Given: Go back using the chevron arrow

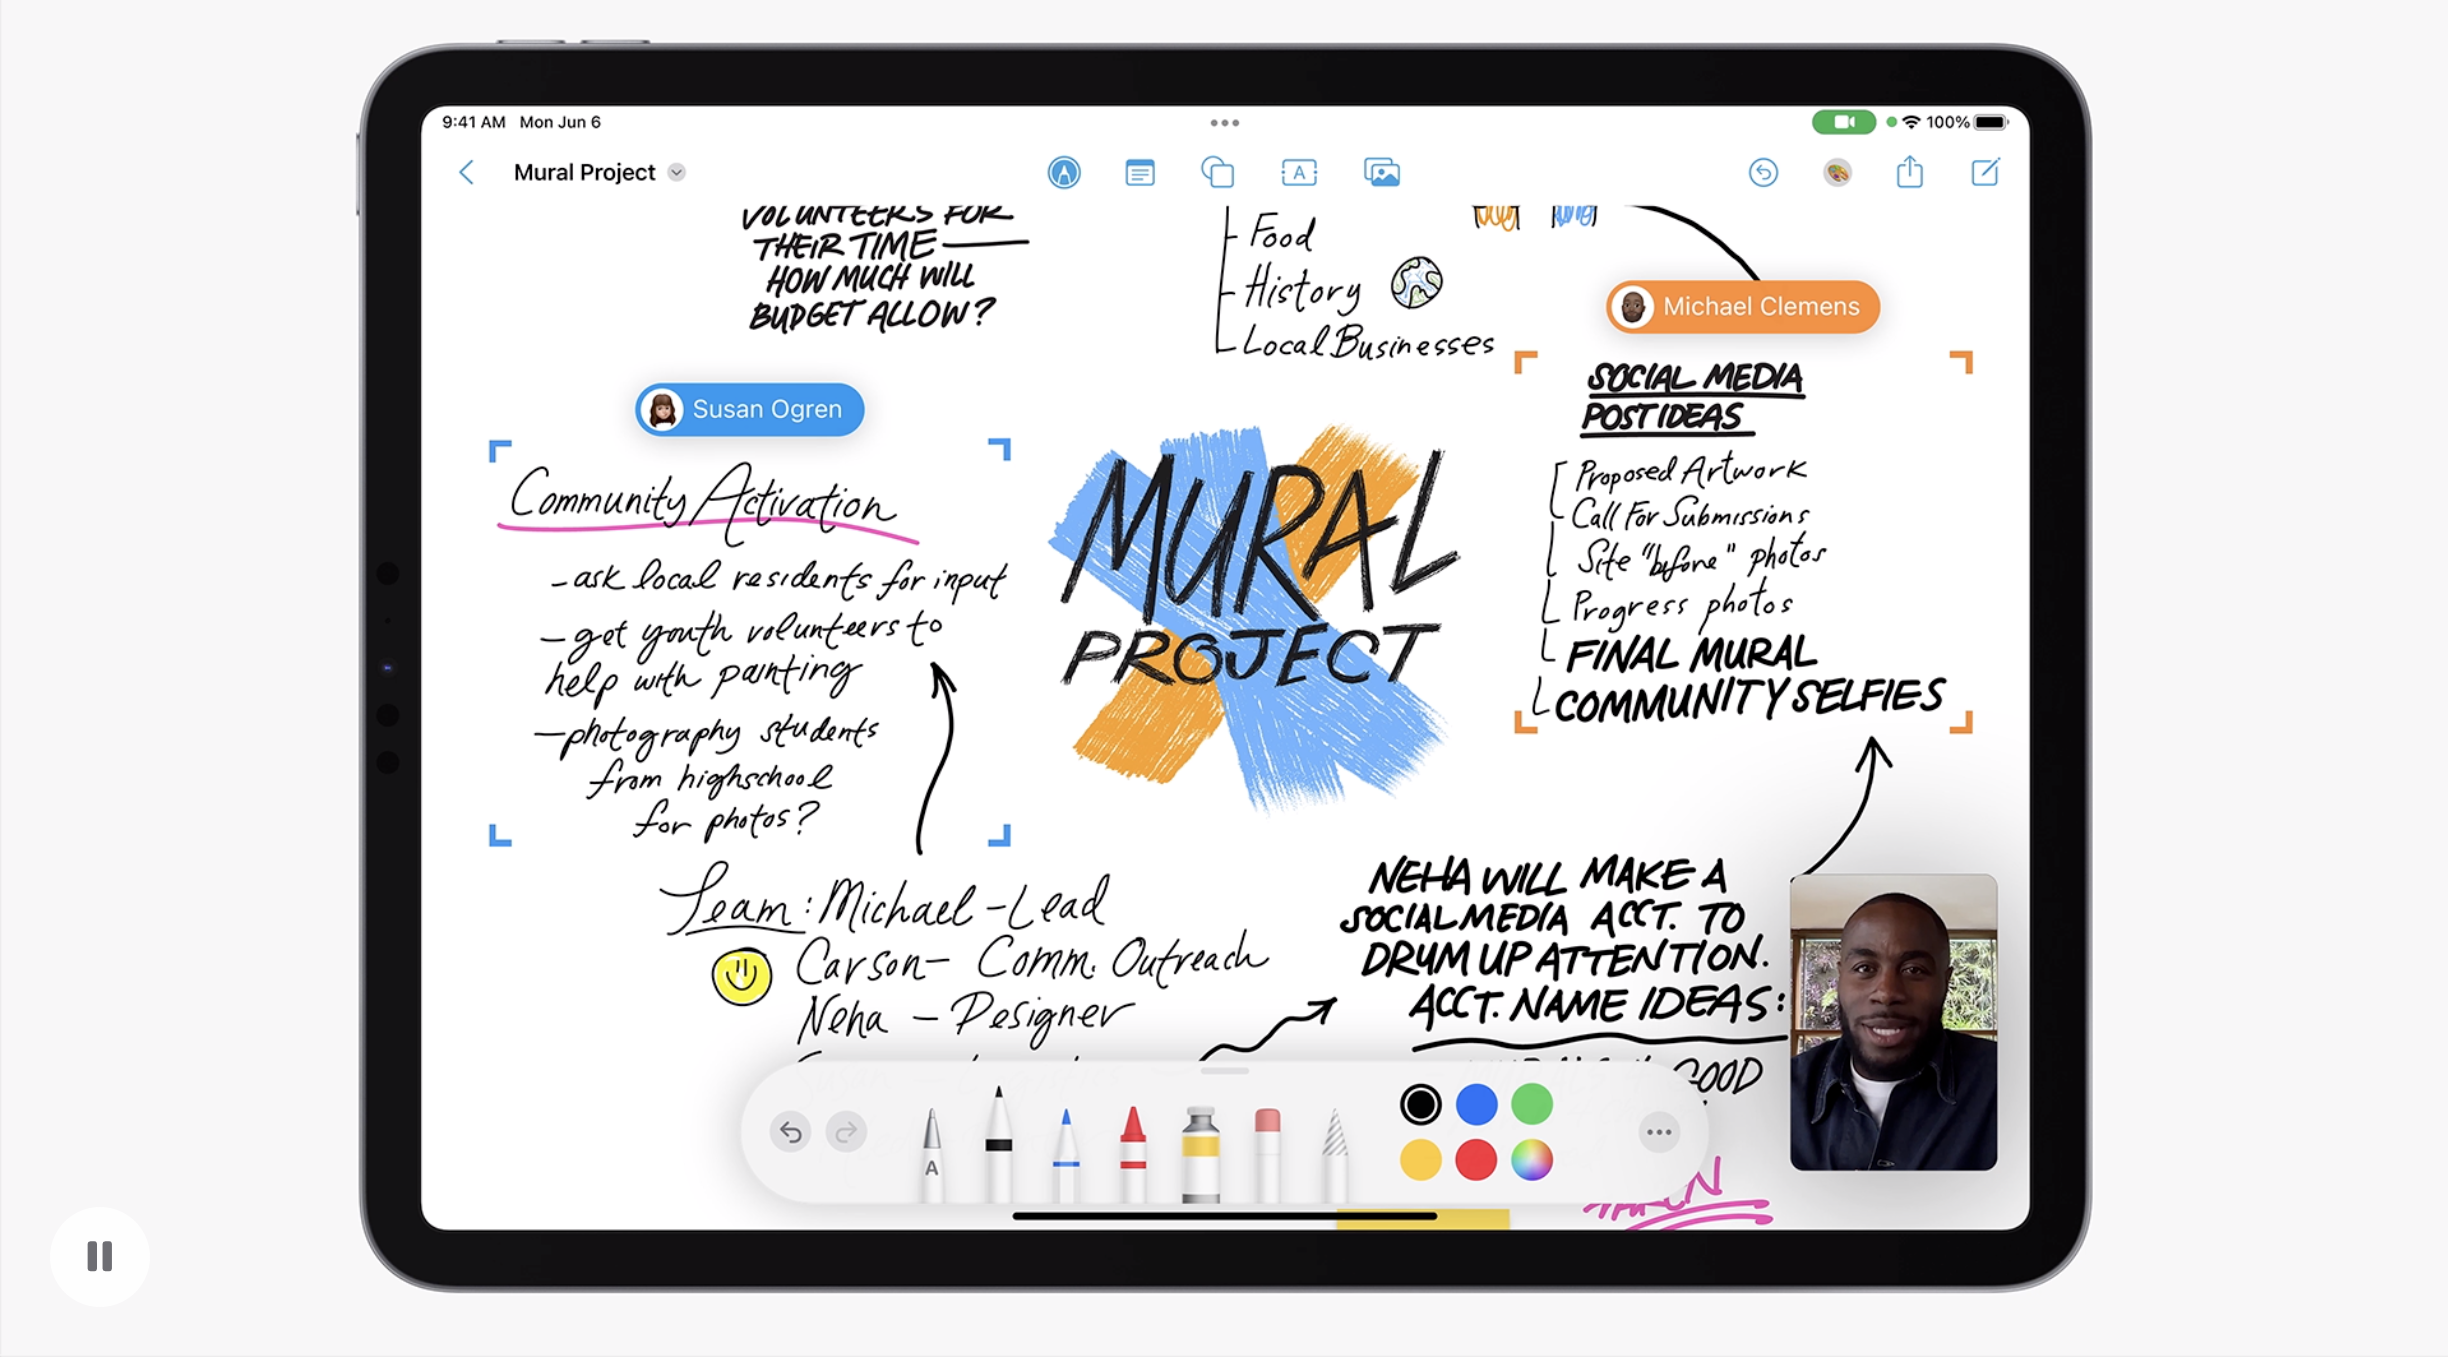Looking at the screenshot, I should pyautogui.click(x=466, y=173).
